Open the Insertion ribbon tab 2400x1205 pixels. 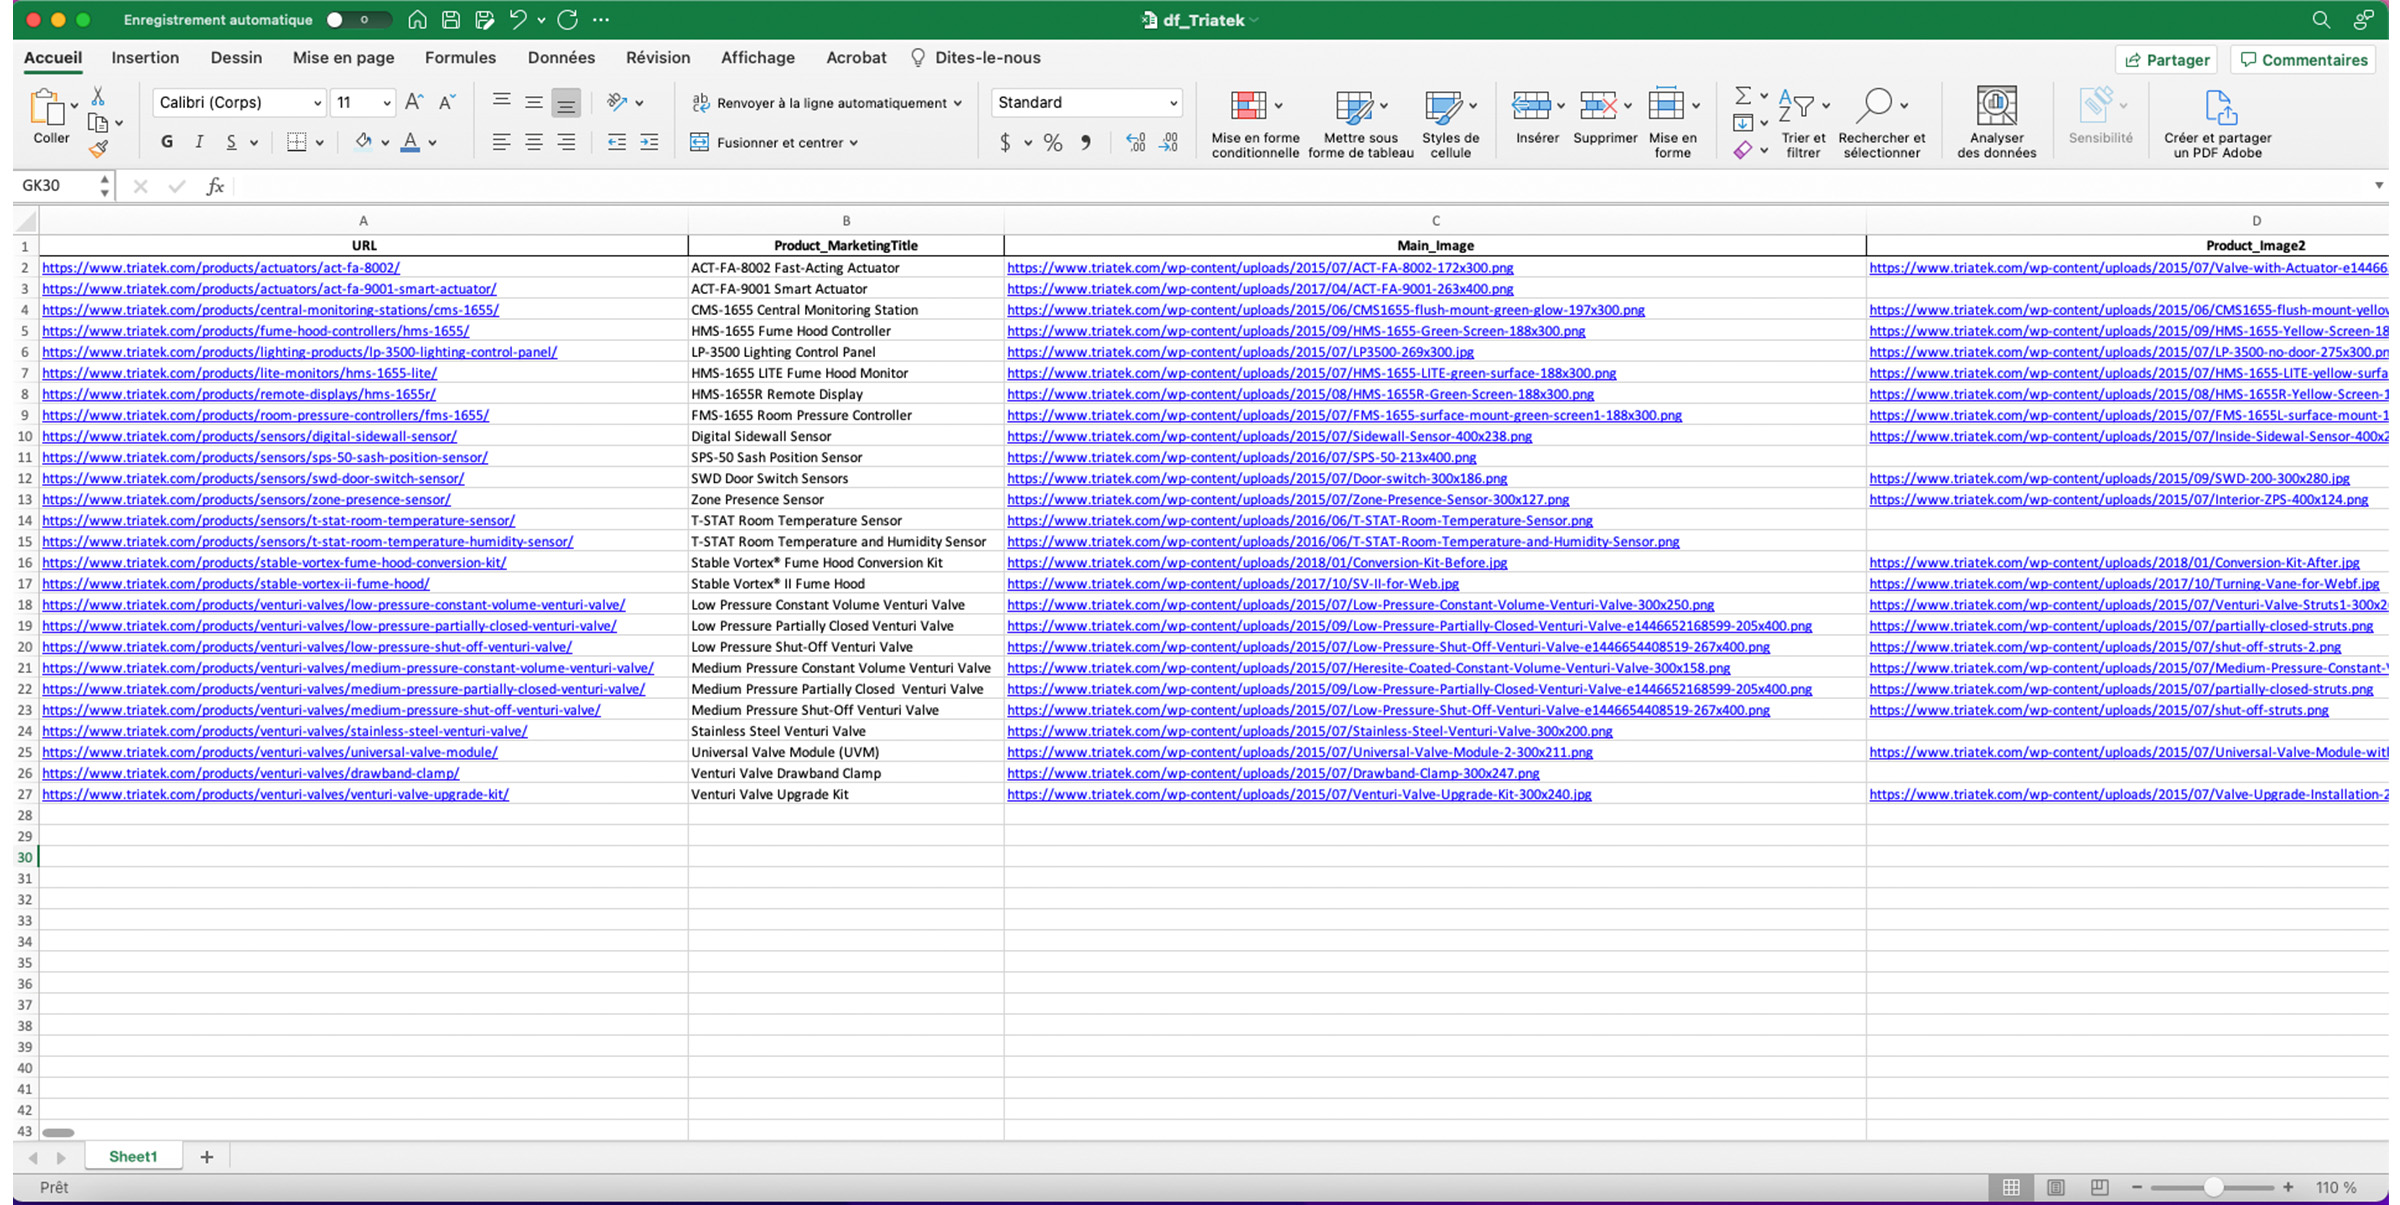coord(145,57)
